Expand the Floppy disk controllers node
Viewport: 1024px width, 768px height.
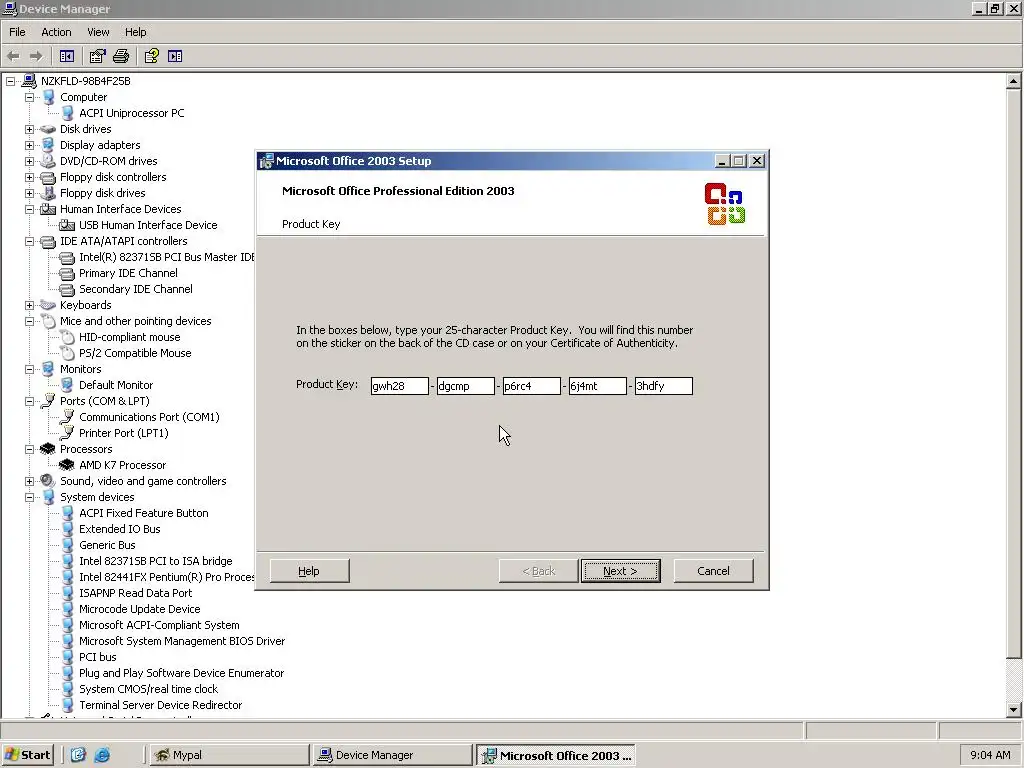pos(29,177)
